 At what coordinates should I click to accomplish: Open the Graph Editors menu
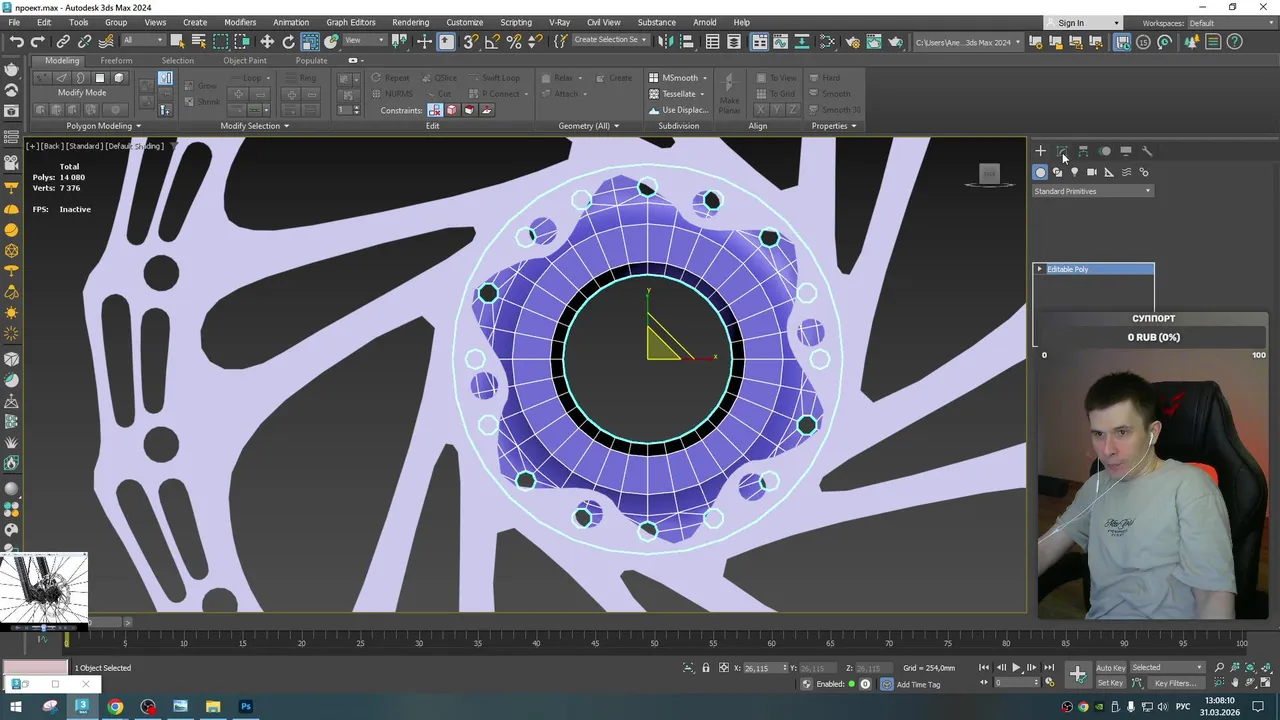point(351,22)
